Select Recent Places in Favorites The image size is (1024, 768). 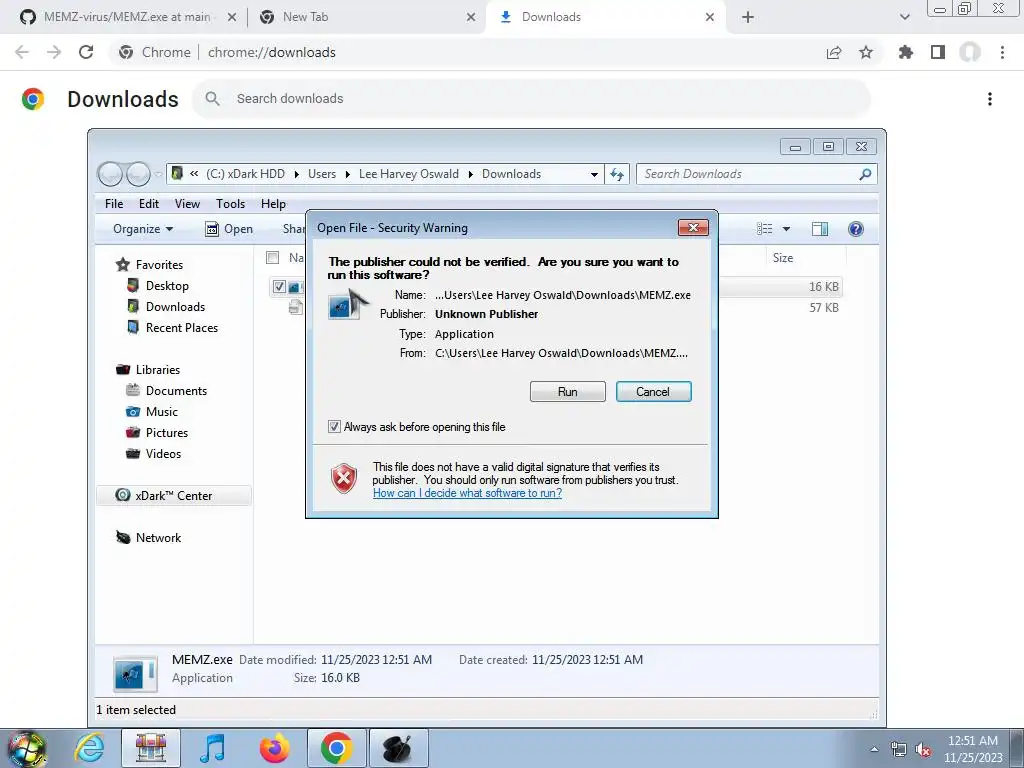[172, 327]
